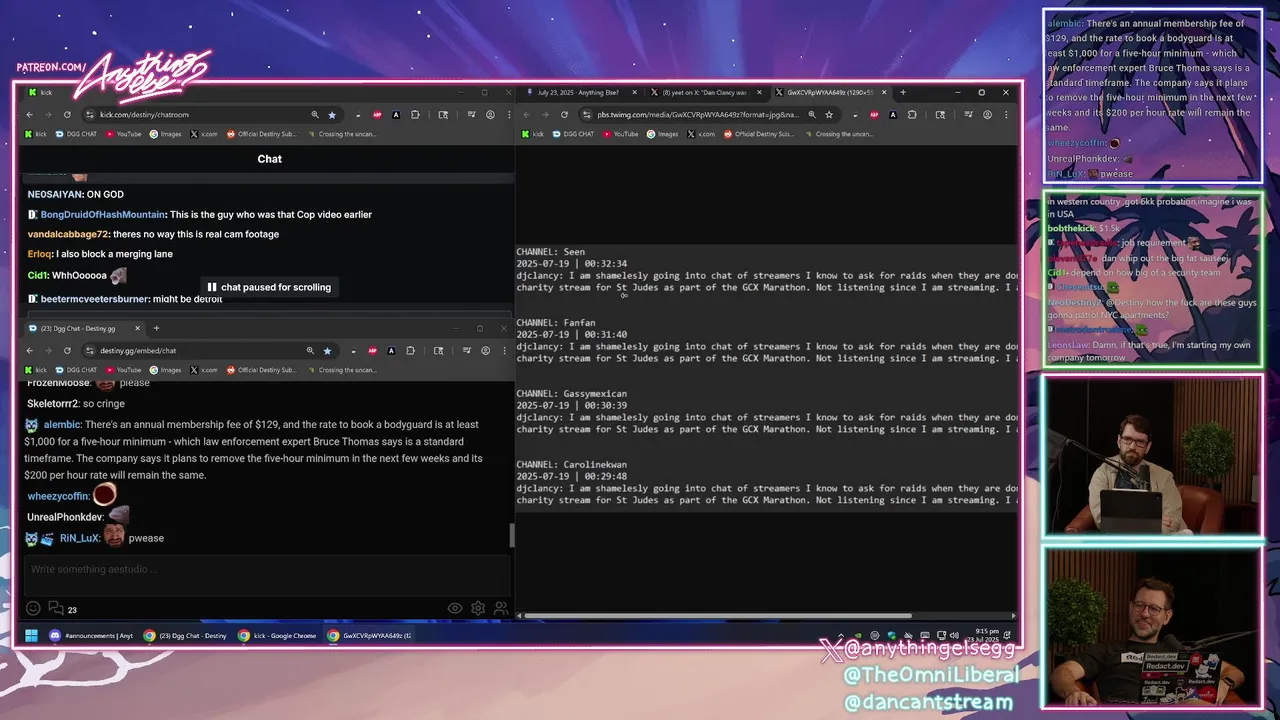
Task: Open Windows Start menu
Action: pos(31,635)
